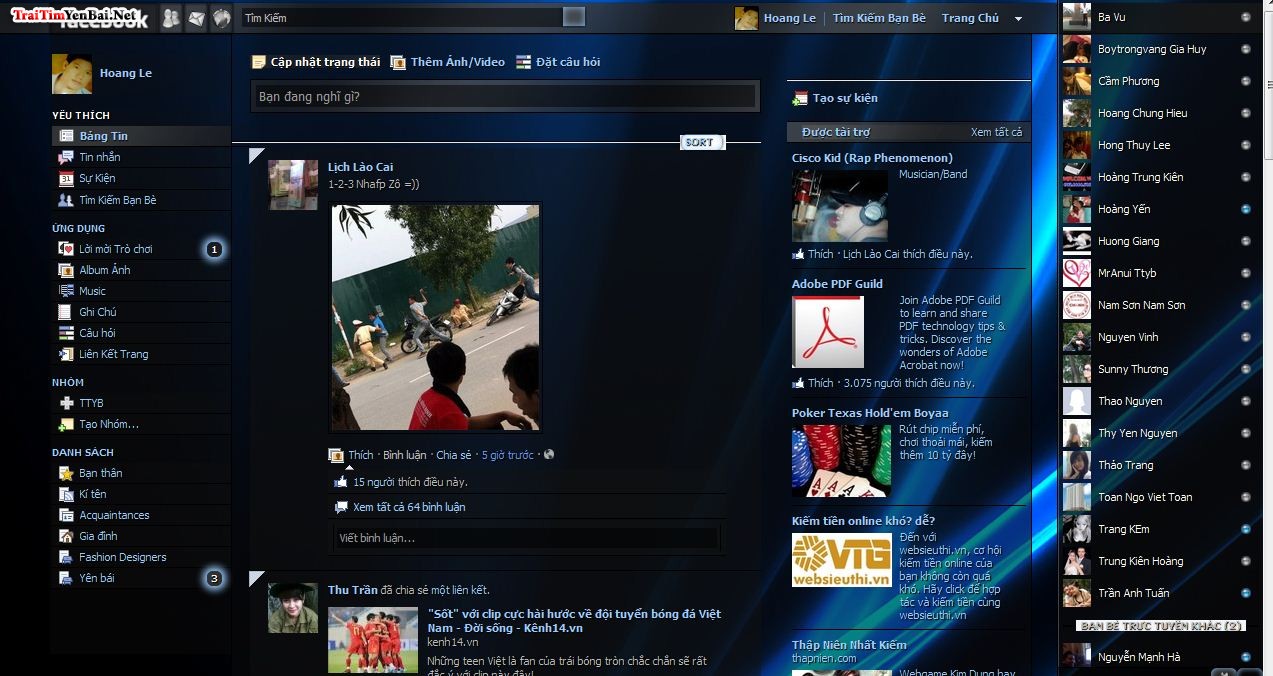
Task: Open the Adobe PDF Guild ad thumbnail
Action: (828, 332)
